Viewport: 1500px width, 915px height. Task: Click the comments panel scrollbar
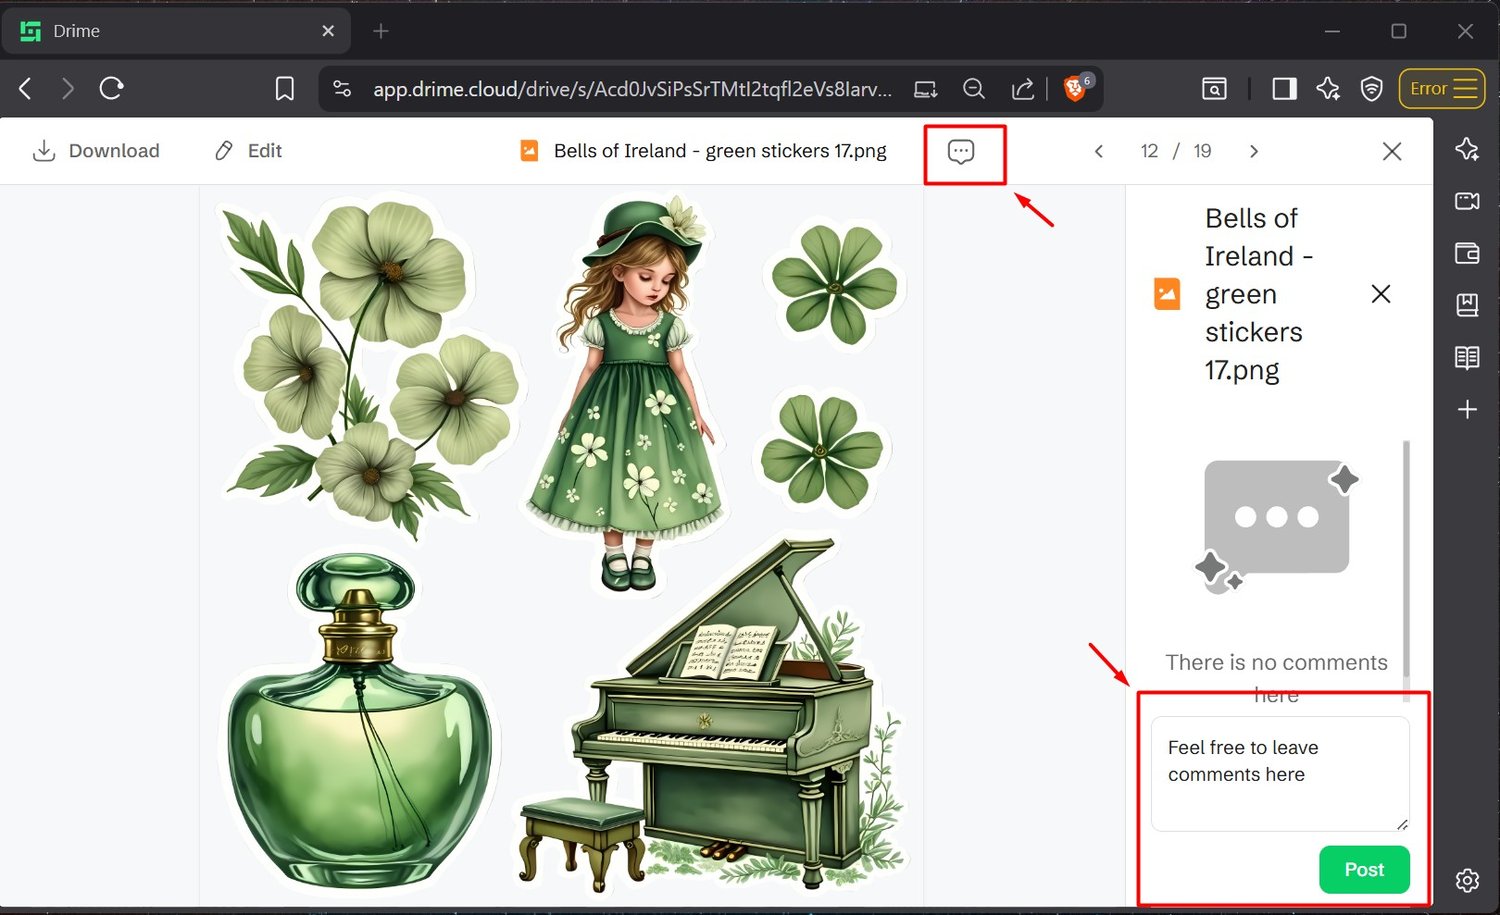1407,560
